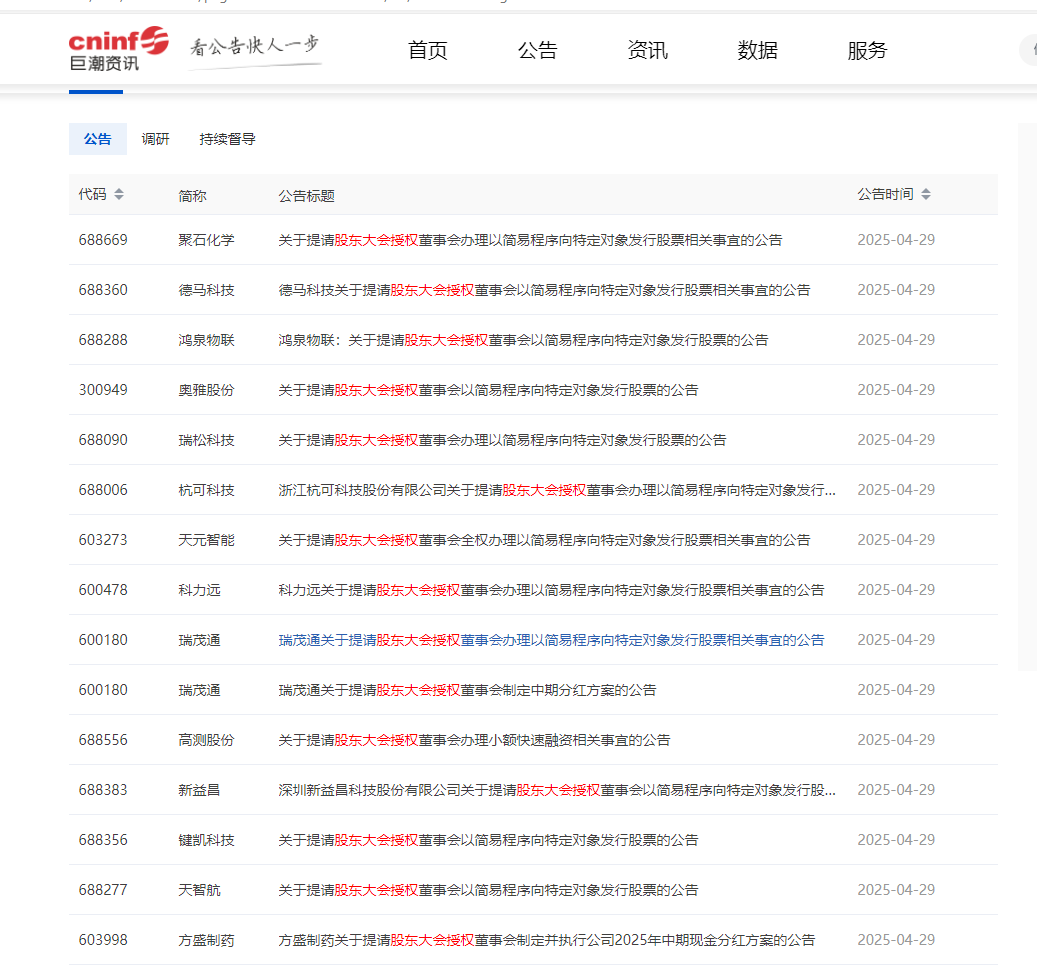Open 鸿泉物联 announcement title link
This screenshot has height=975, width=1037.
tap(523, 340)
